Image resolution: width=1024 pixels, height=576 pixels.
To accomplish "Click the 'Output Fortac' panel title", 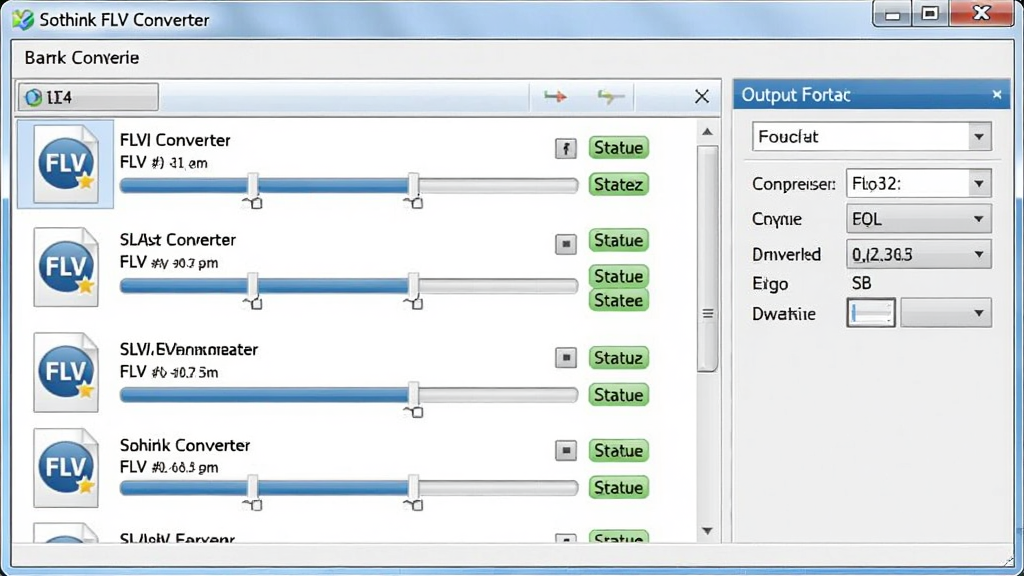I will point(796,95).
